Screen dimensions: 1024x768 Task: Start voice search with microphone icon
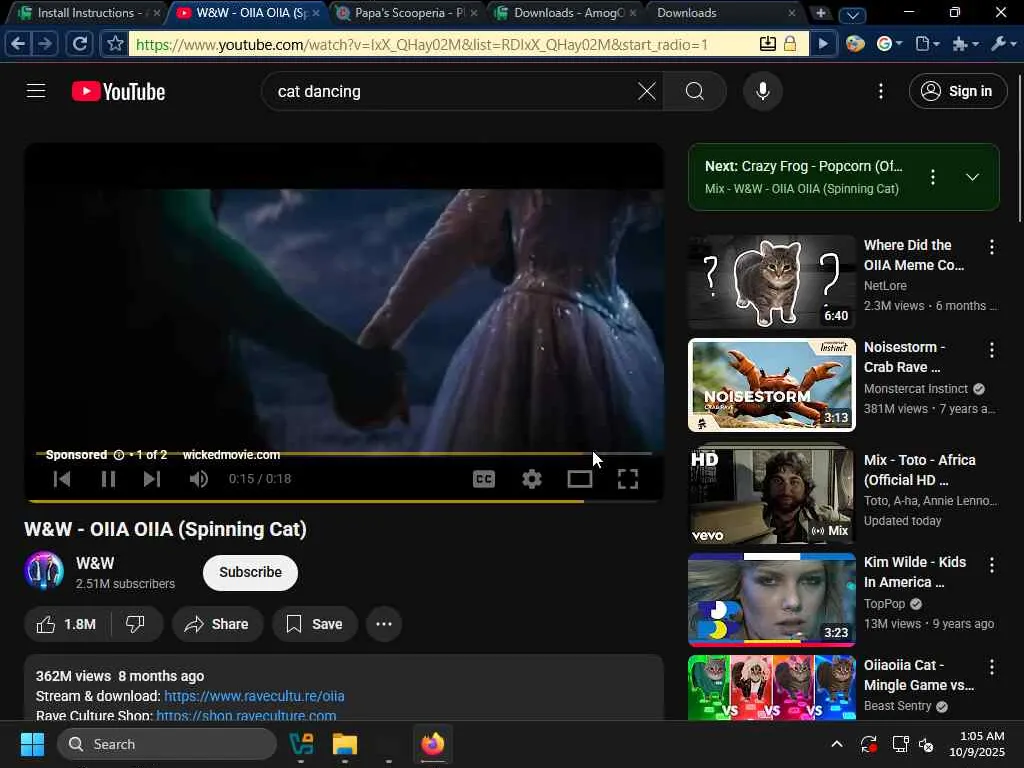point(762,91)
